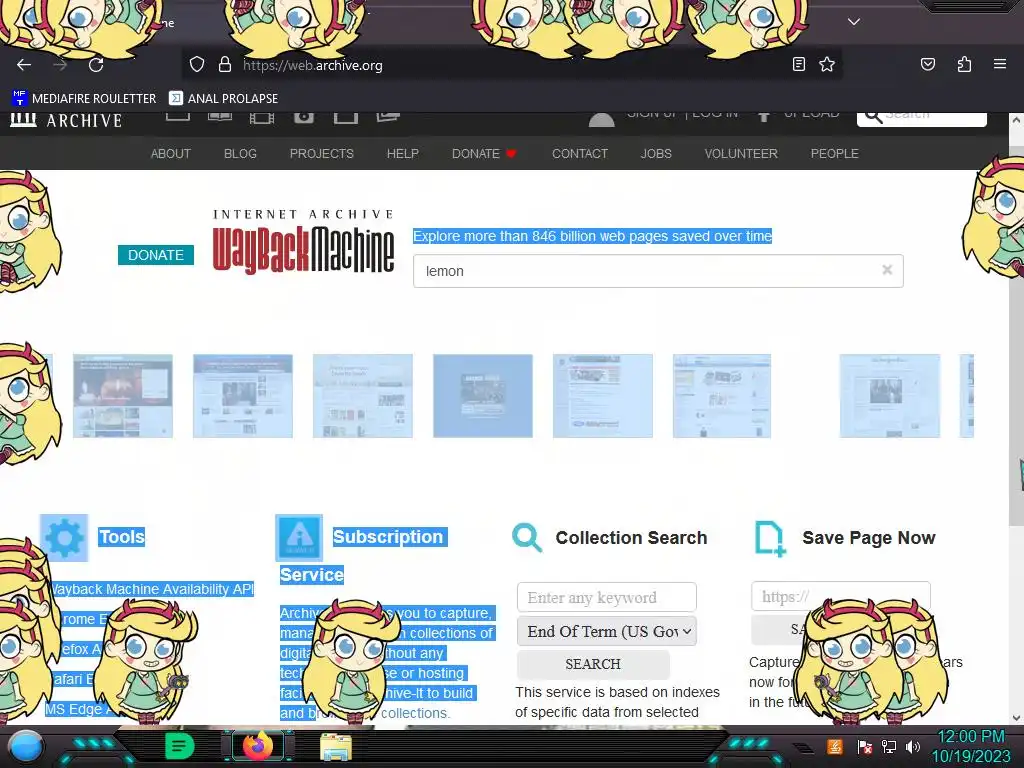Open the video film strip icon
This screenshot has height=768, width=1024.
click(261, 118)
